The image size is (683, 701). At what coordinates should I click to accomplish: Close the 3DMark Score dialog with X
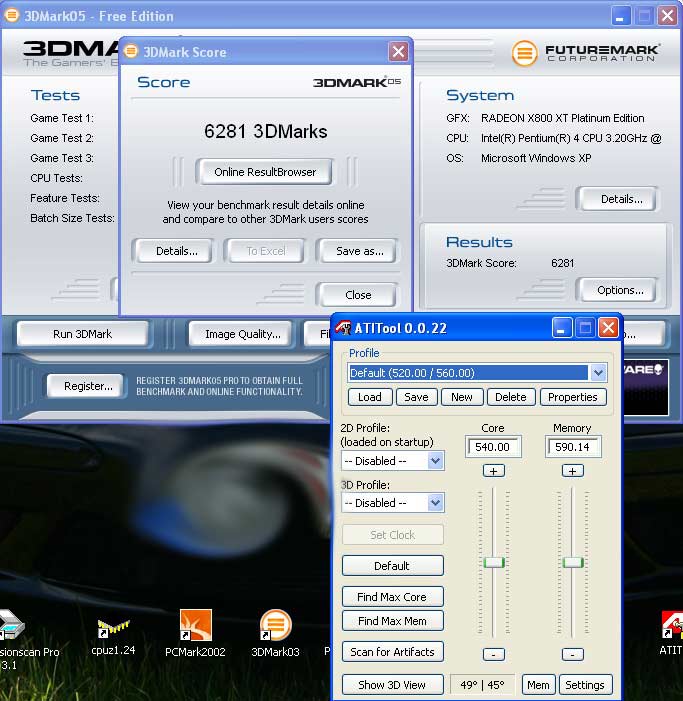[398, 52]
